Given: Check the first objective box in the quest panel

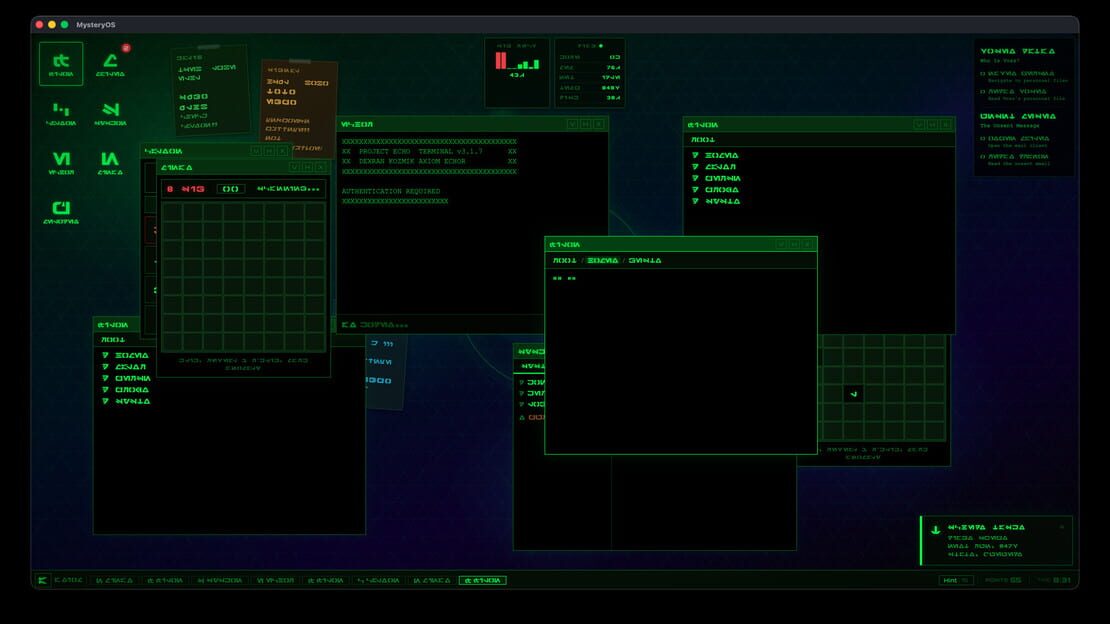Looking at the screenshot, I should [x=983, y=74].
